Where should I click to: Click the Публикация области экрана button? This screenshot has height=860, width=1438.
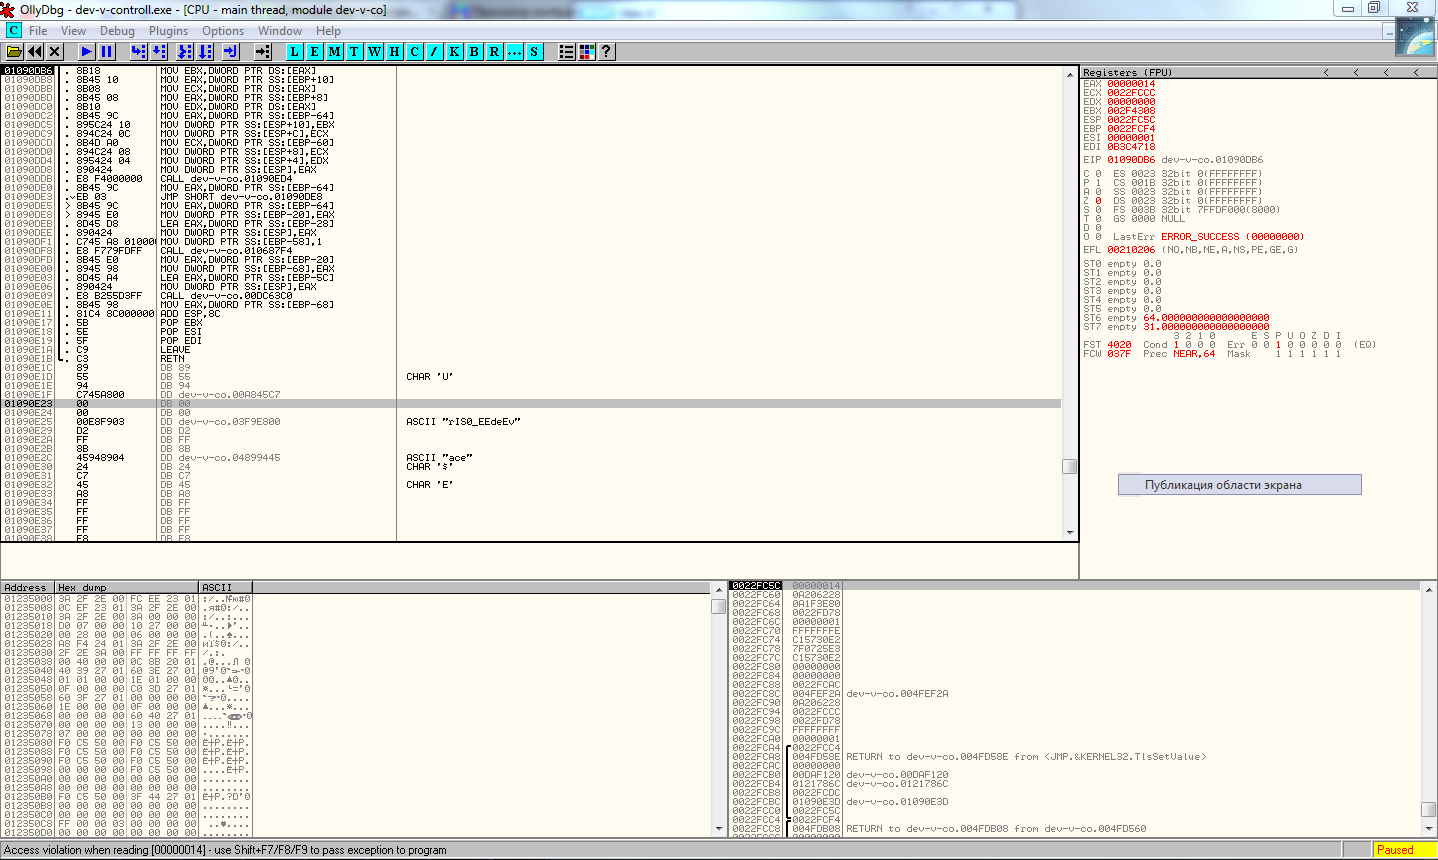[1240, 484]
